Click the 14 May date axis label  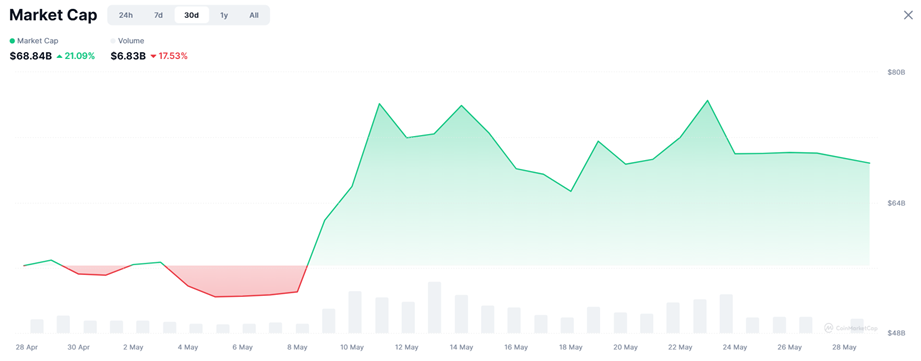tap(460, 347)
